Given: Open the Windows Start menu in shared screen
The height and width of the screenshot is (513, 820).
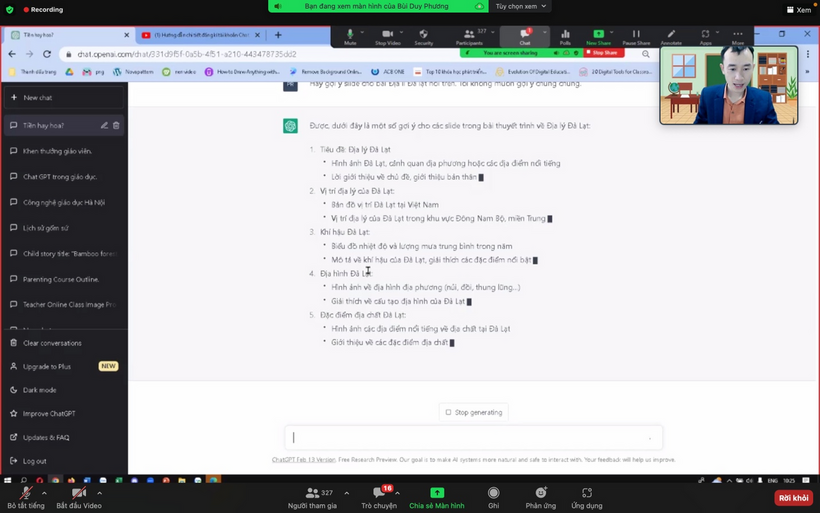Looking at the screenshot, I should (x=7, y=480).
